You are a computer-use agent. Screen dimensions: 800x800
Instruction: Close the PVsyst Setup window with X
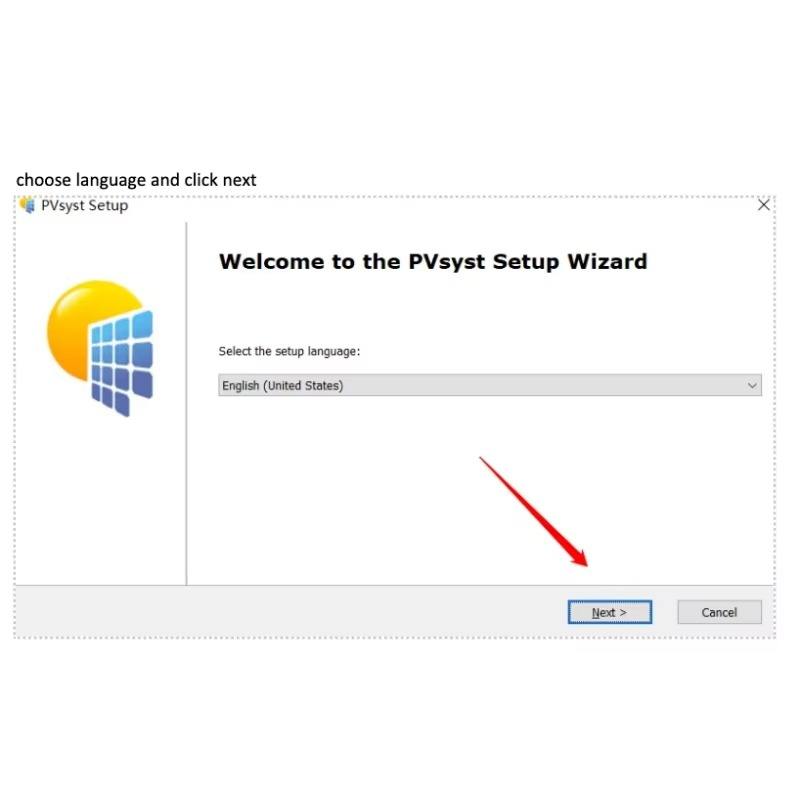tap(763, 205)
